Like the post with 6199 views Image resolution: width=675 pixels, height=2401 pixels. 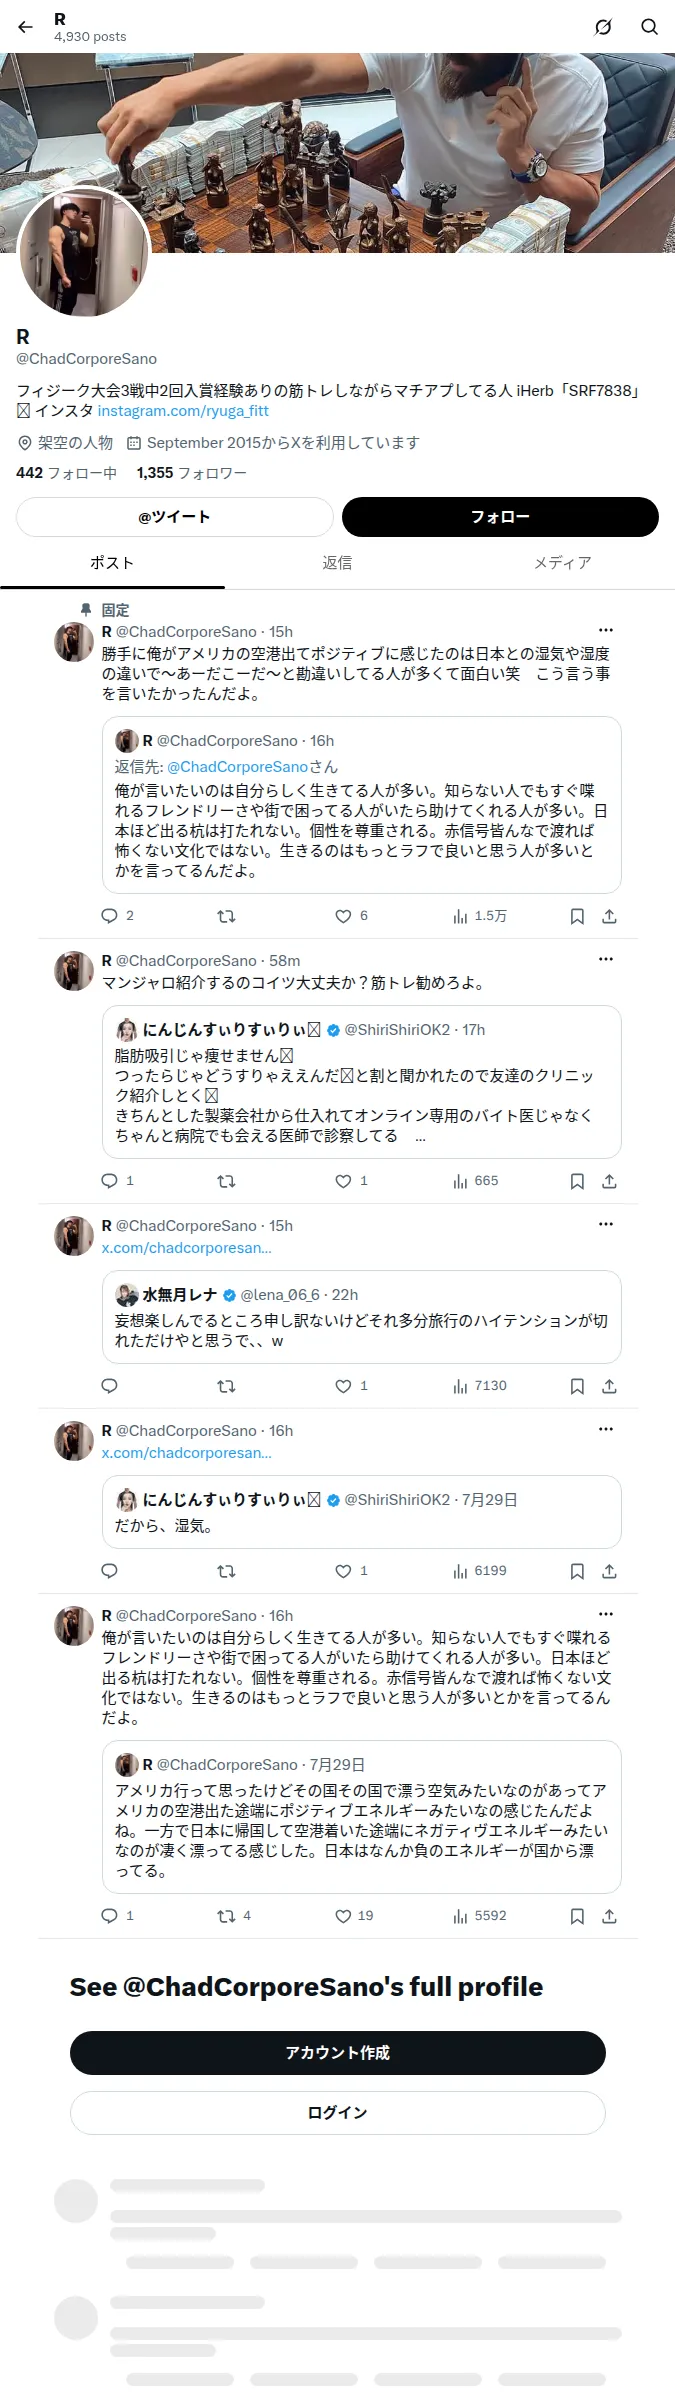click(x=343, y=1571)
